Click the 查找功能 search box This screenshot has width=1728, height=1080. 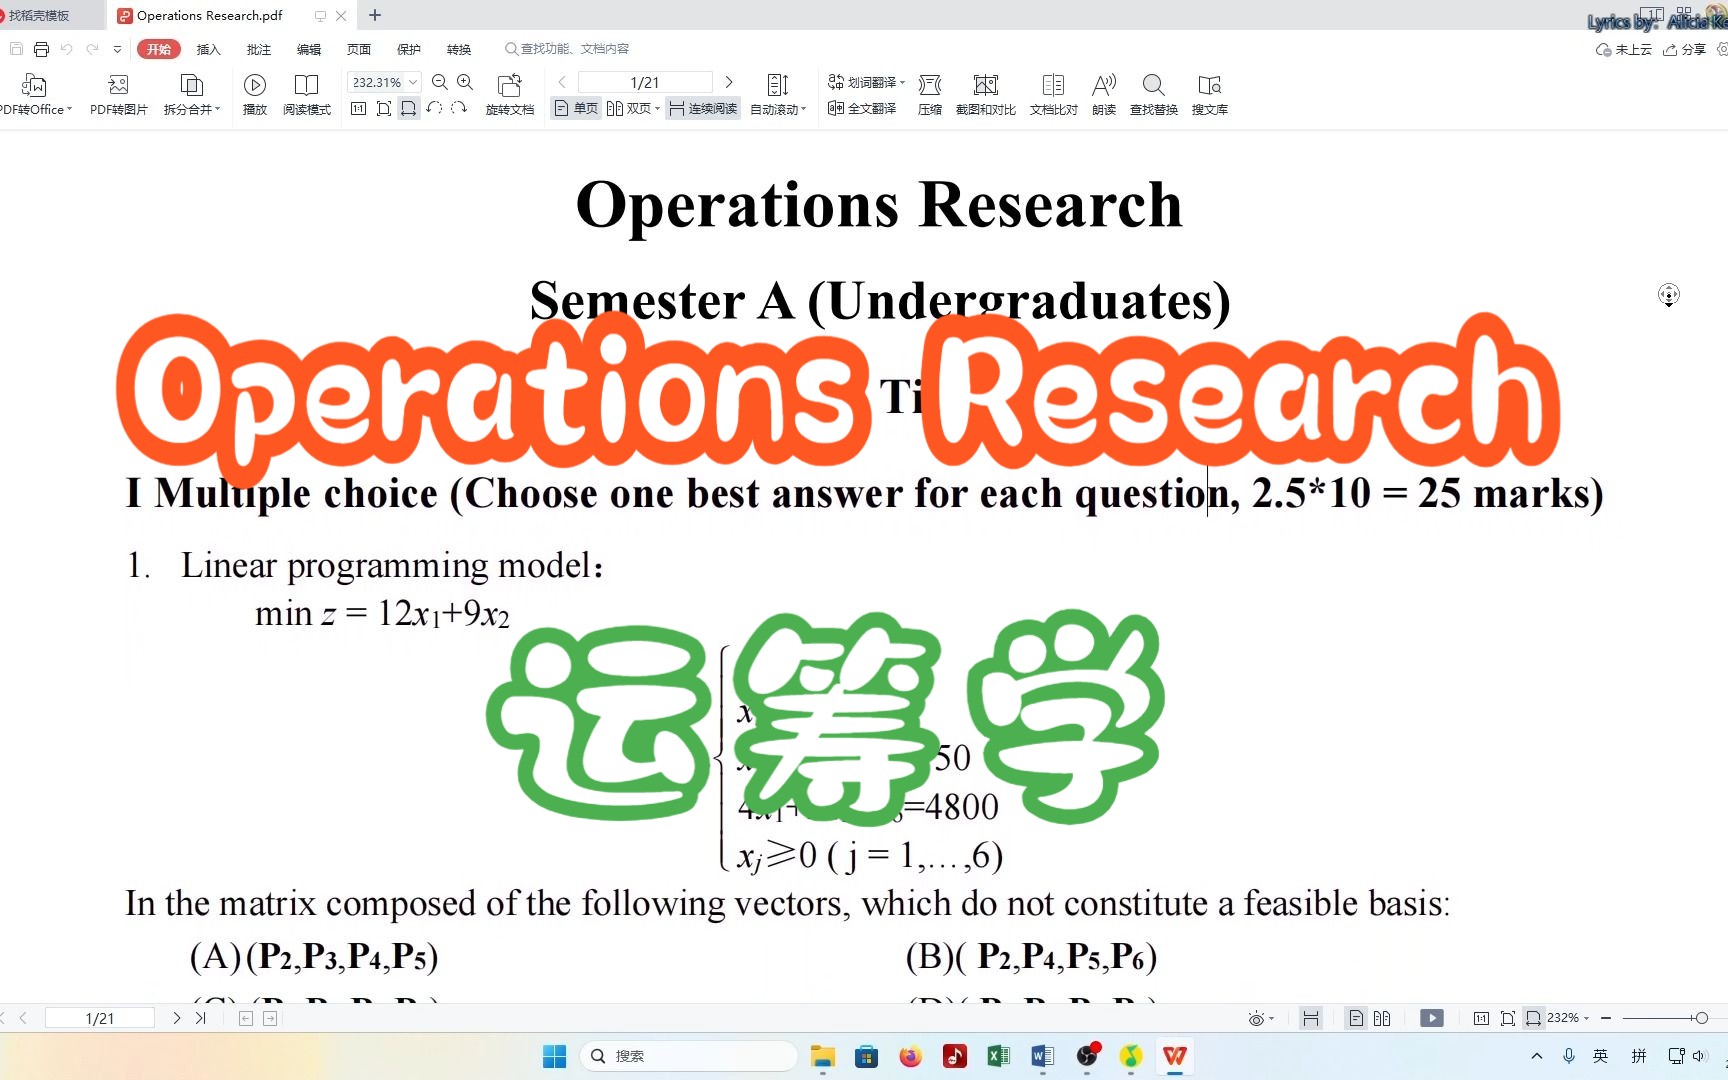point(567,49)
